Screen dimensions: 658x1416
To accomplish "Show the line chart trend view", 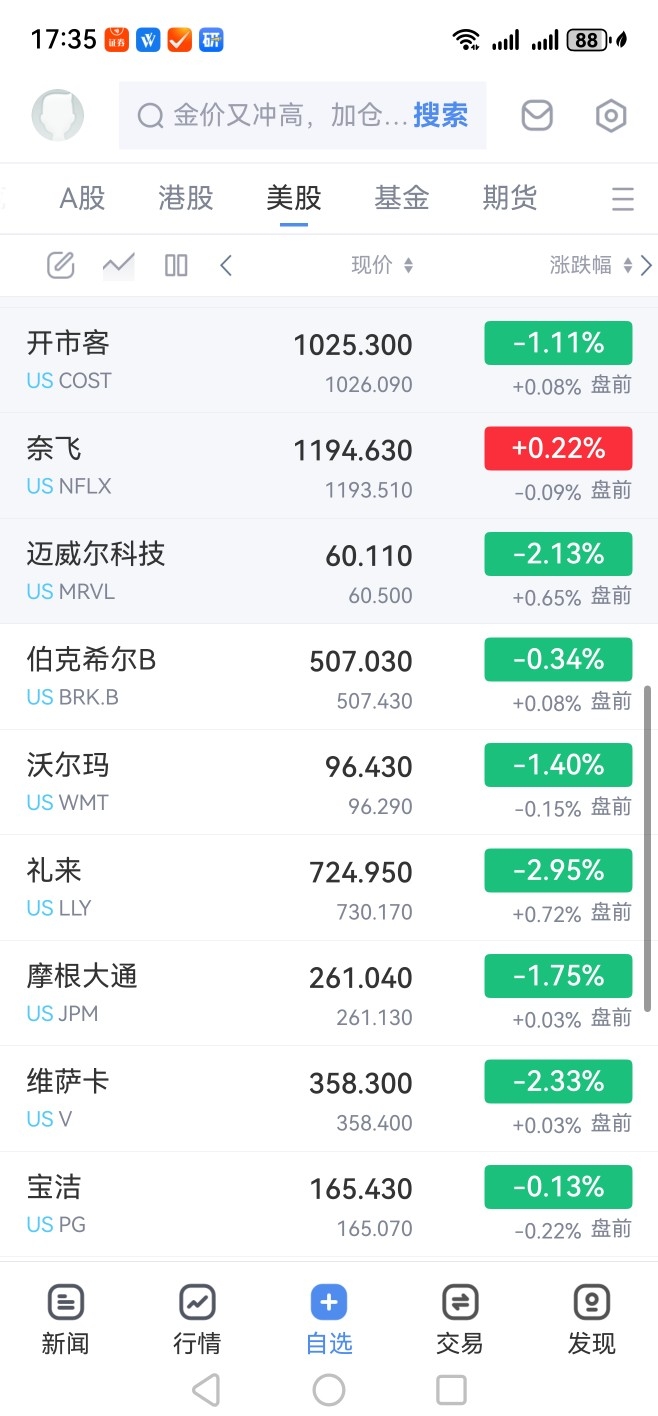I will click(x=118, y=265).
